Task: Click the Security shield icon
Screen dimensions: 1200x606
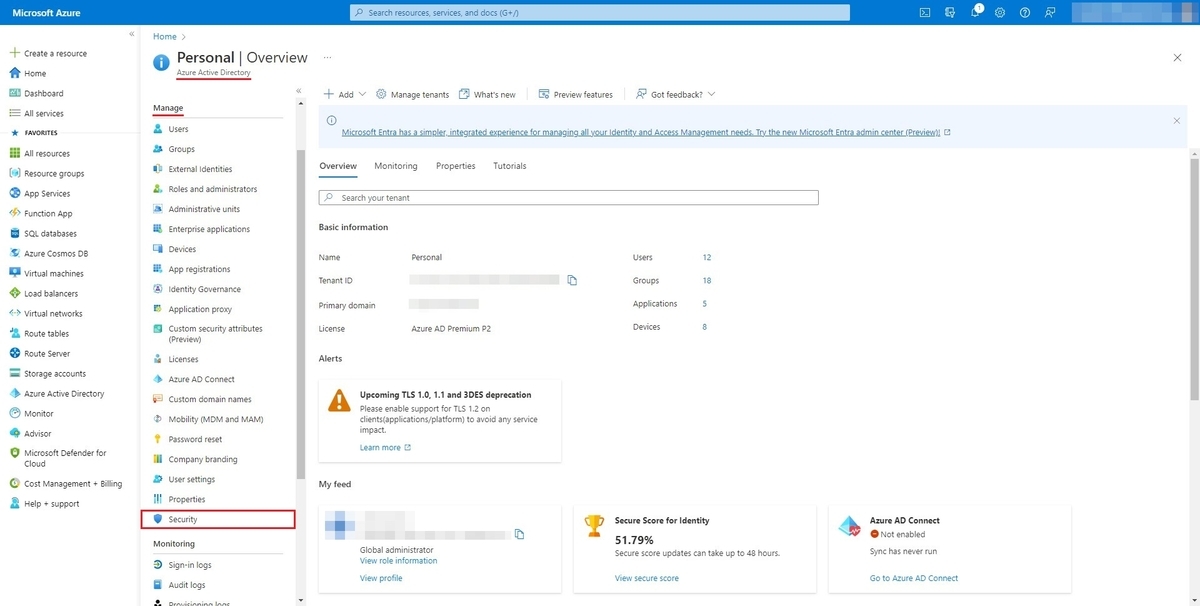Action: pyautogui.click(x=159, y=519)
